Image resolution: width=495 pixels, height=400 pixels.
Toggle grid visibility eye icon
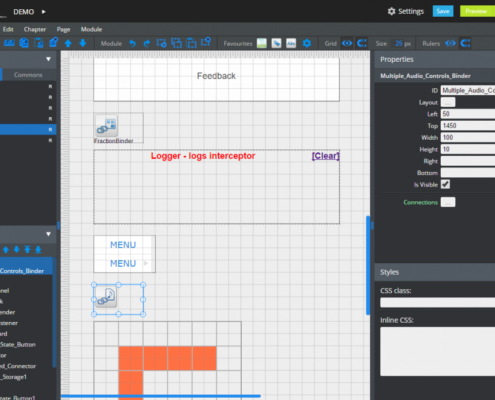pos(347,43)
